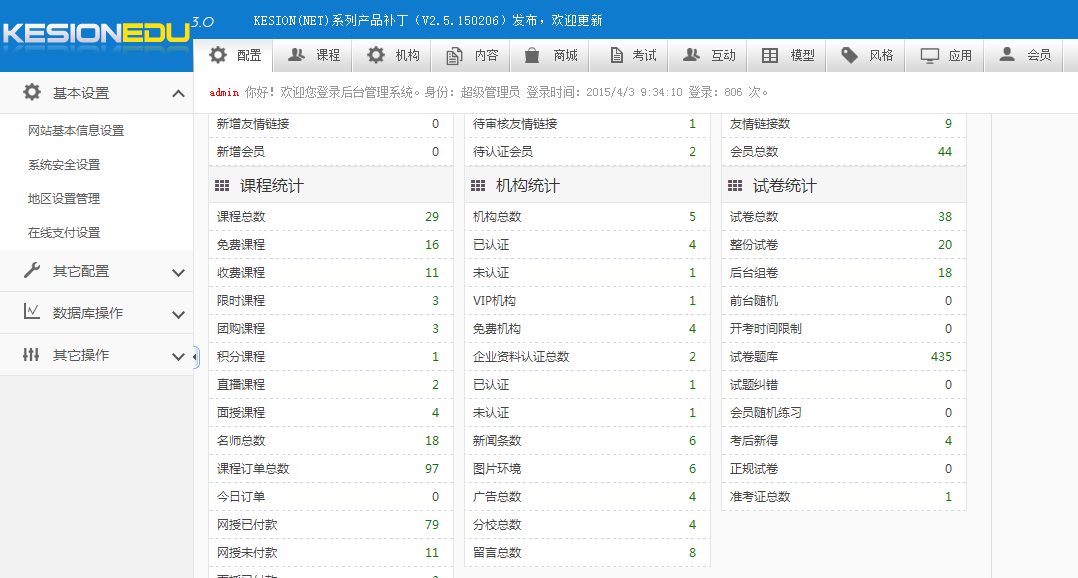1078x578 pixels.
Task: Expand the 数据库操作 section chevron
Action: tap(178, 314)
